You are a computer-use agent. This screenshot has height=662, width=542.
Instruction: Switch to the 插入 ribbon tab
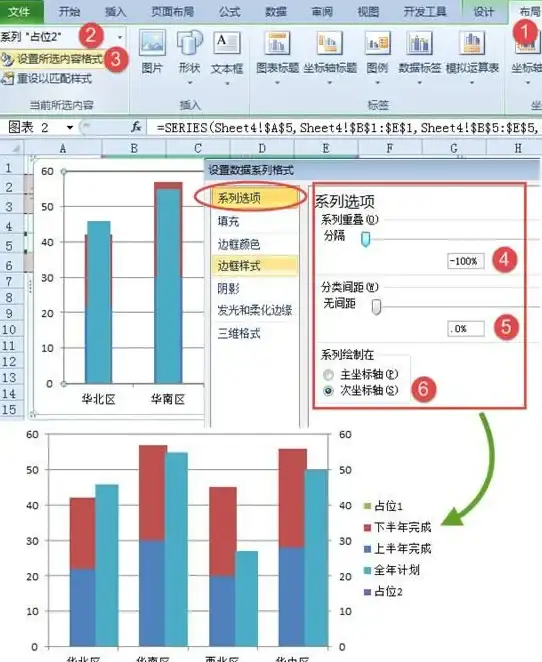click(115, 11)
